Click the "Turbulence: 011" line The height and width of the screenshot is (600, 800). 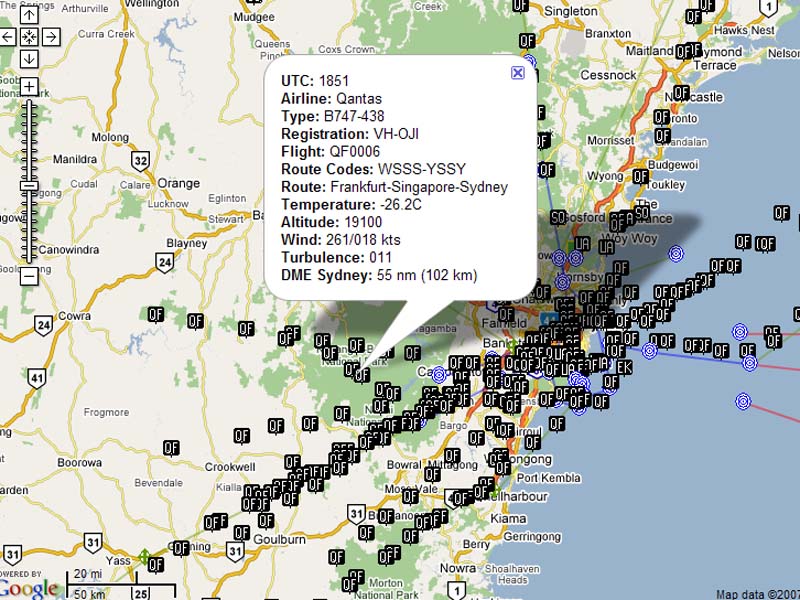click(x=337, y=257)
